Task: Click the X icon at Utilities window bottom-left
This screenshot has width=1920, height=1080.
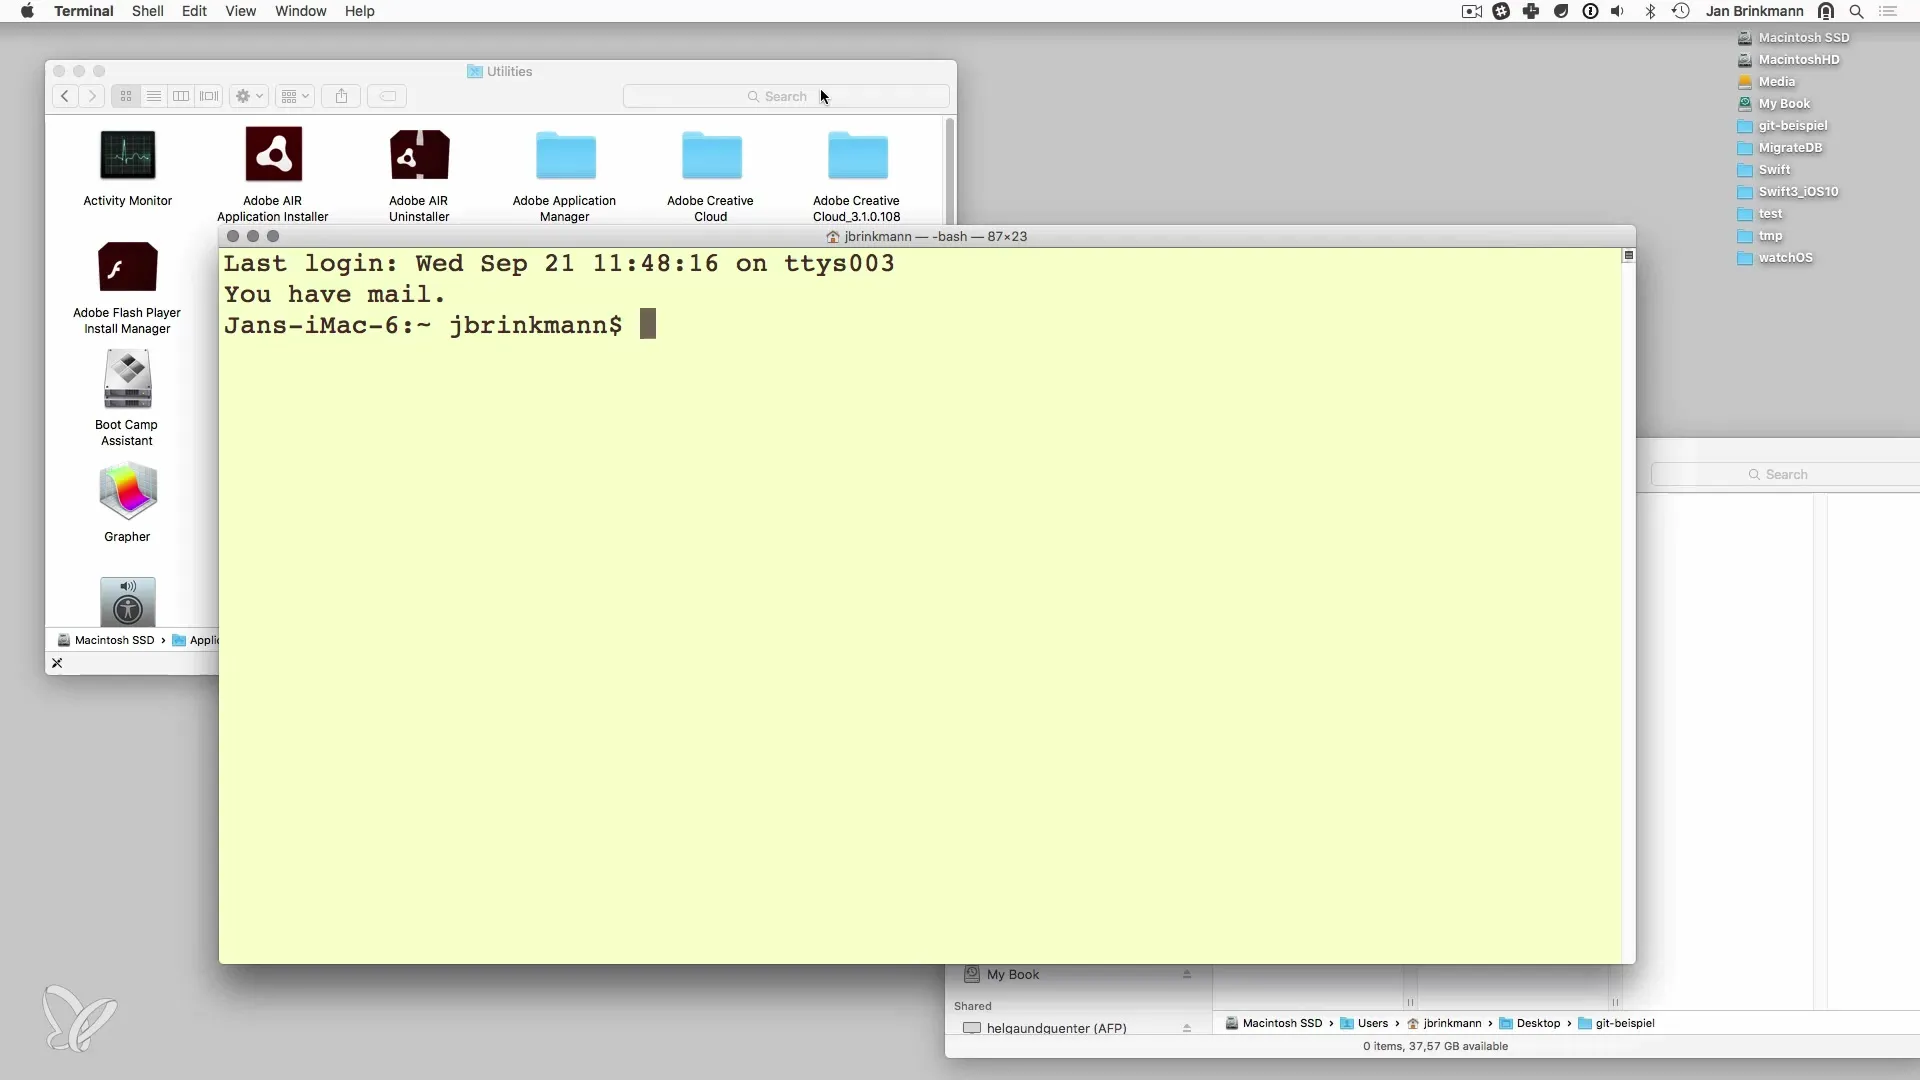Action: [x=57, y=663]
